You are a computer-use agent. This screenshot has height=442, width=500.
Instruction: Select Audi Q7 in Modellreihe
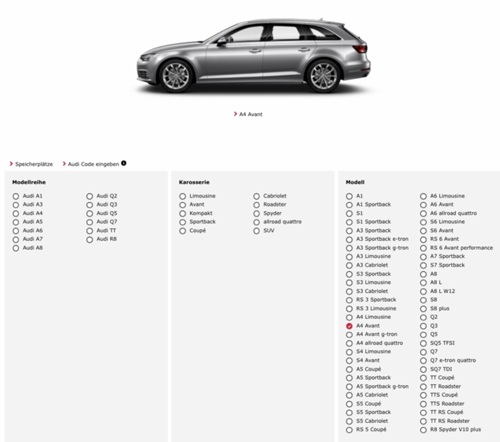pos(90,222)
